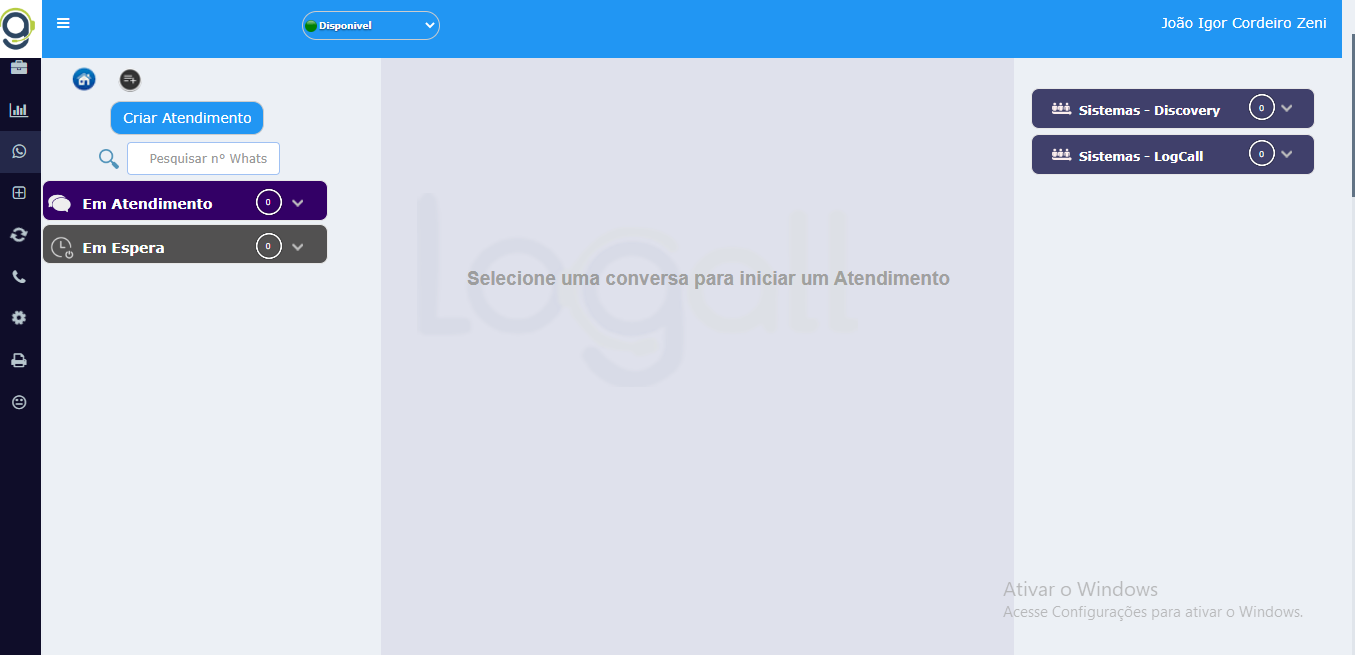This screenshot has width=1355, height=655.
Task: Click the user name João Igor Cordeiro Zeni
Action: (x=1244, y=23)
